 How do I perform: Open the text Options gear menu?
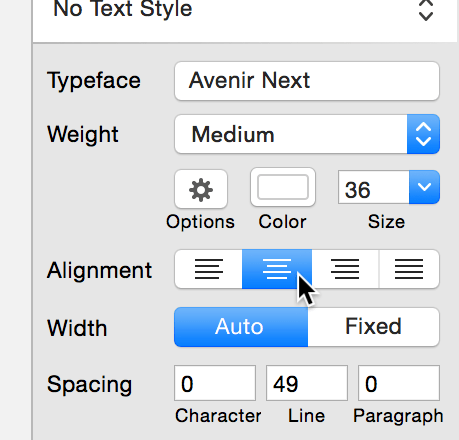click(201, 189)
